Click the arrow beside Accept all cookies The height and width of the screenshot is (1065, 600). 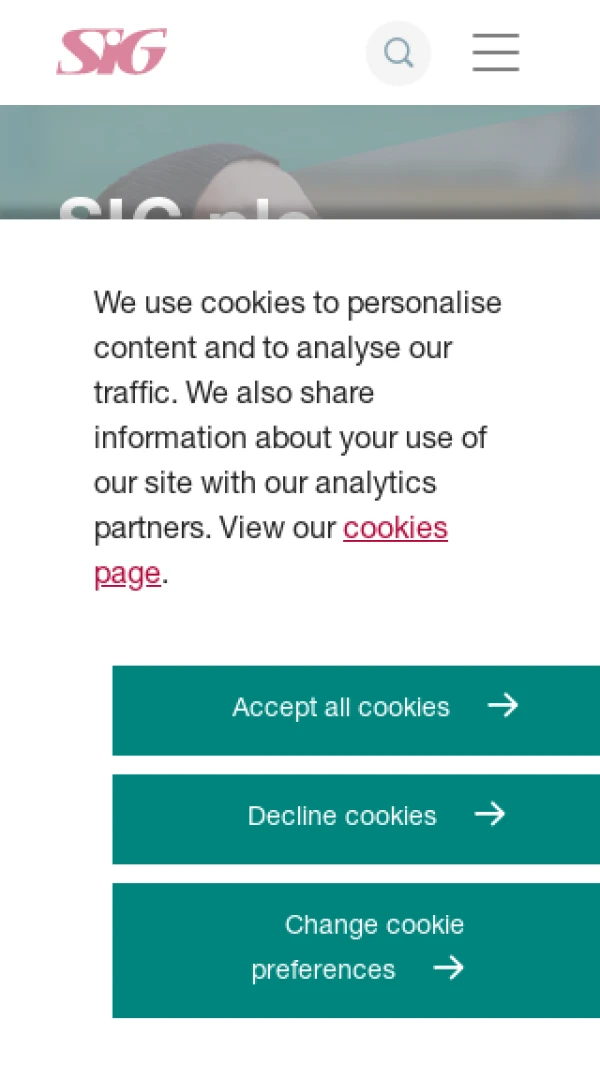[503, 706]
